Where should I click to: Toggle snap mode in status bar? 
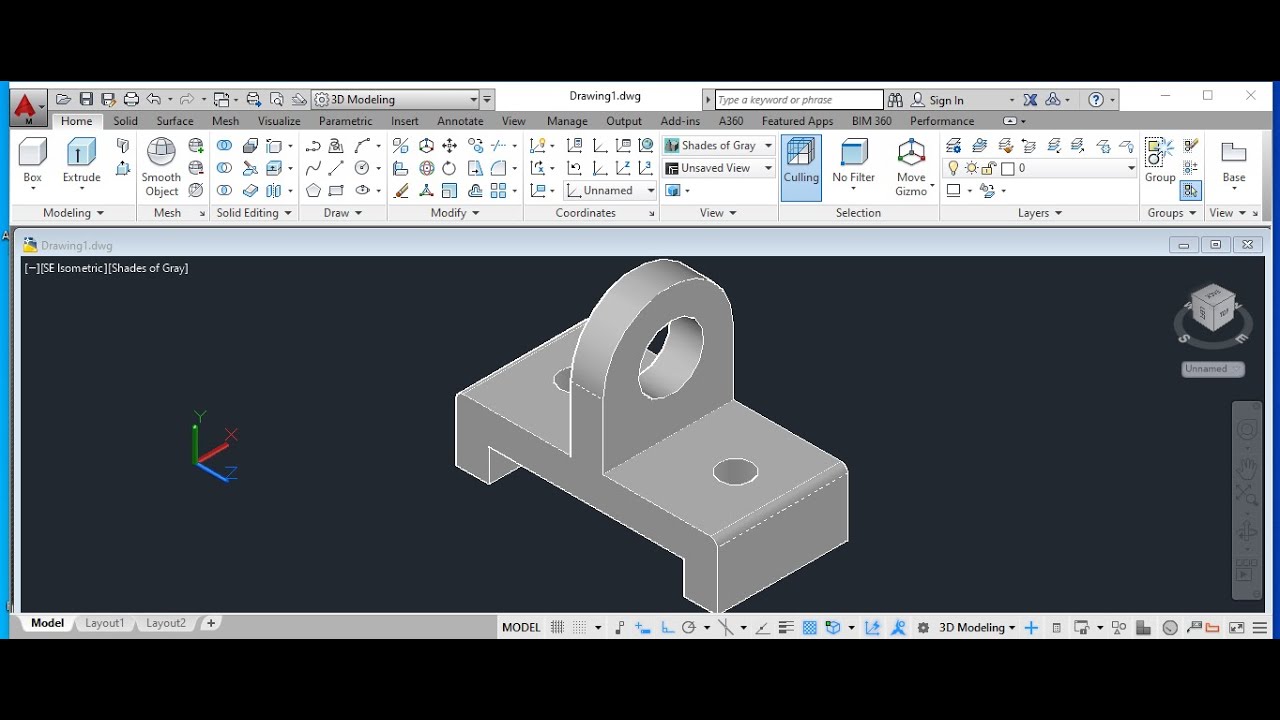tap(580, 628)
